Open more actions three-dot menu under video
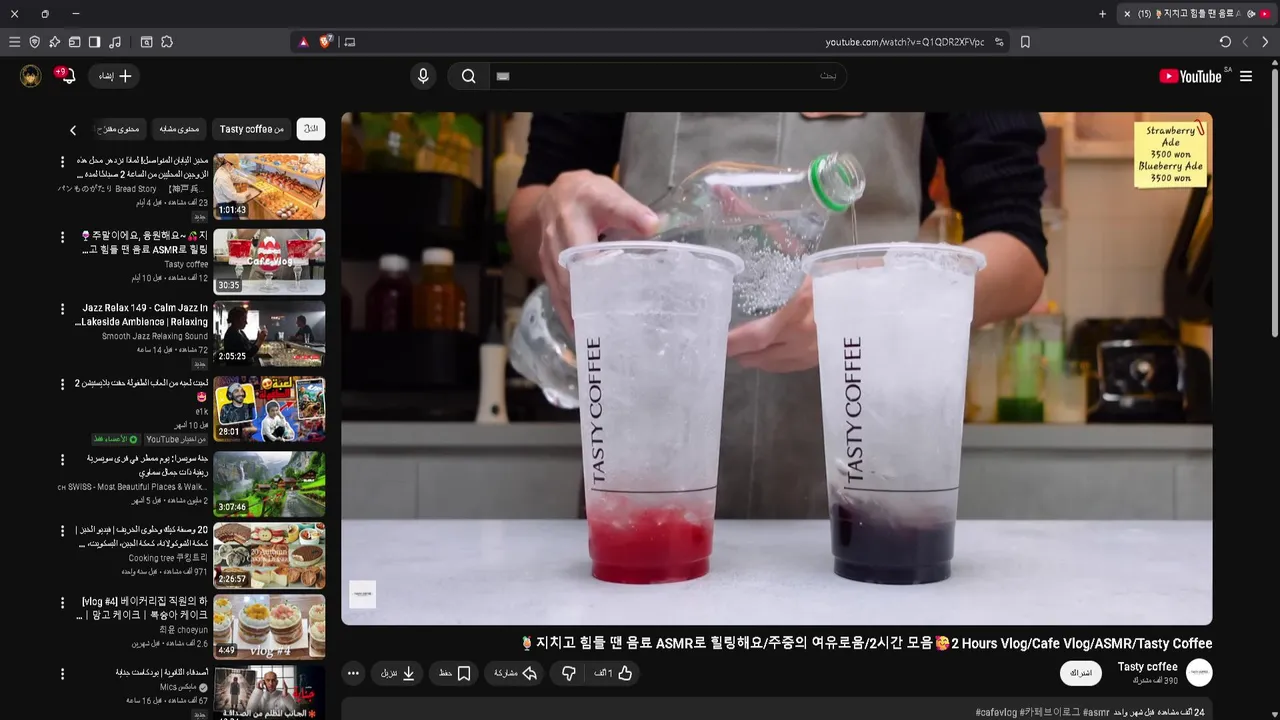This screenshot has height=720, width=1280. (x=353, y=674)
